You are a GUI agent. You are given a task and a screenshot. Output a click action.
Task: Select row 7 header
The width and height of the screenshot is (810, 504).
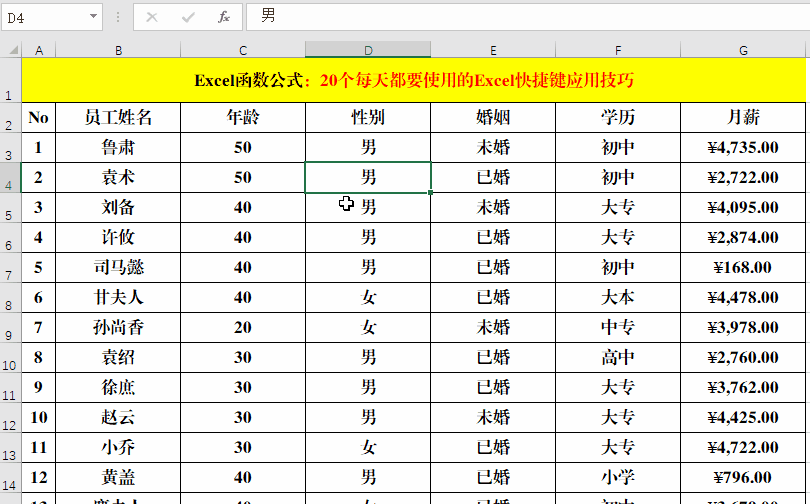[10, 267]
